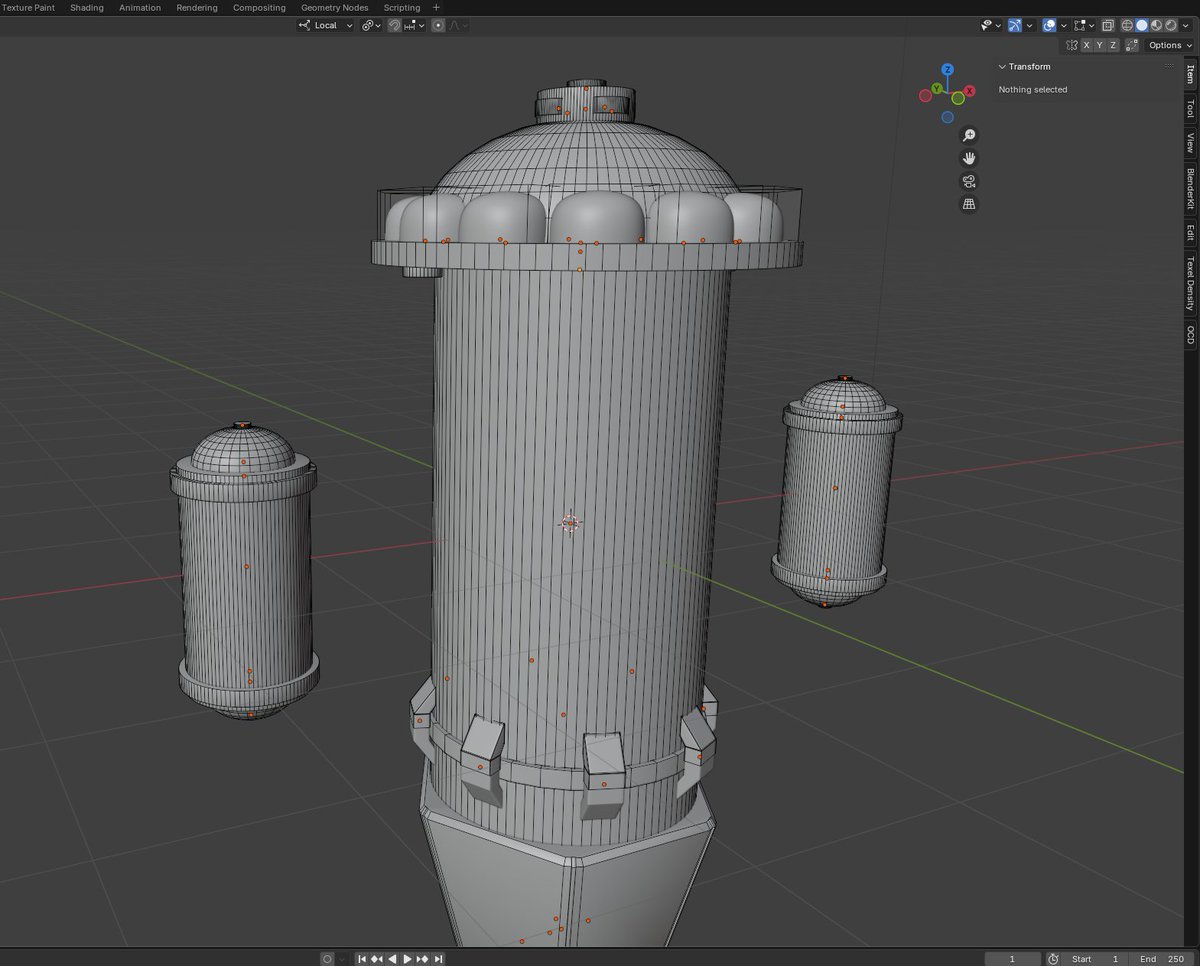The width and height of the screenshot is (1200, 966).
Task: Jump to previous keyframe
Action: point(377,959)
